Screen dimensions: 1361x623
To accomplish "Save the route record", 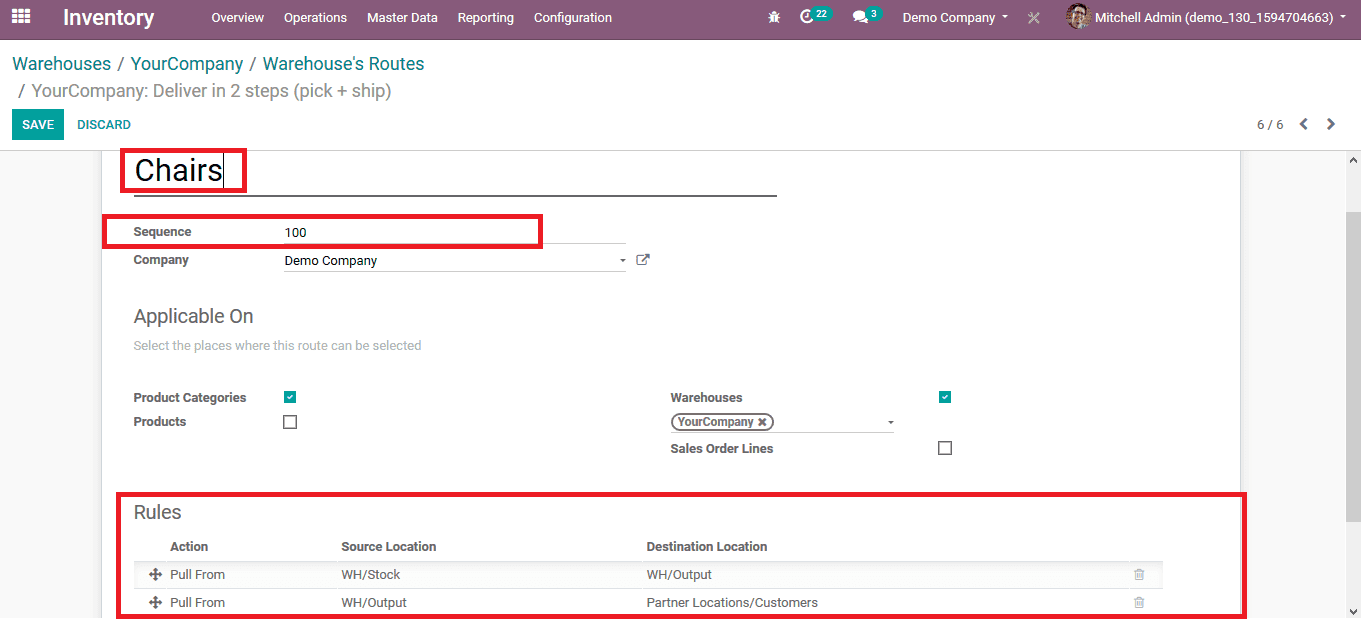I will [x=38, y=125].
